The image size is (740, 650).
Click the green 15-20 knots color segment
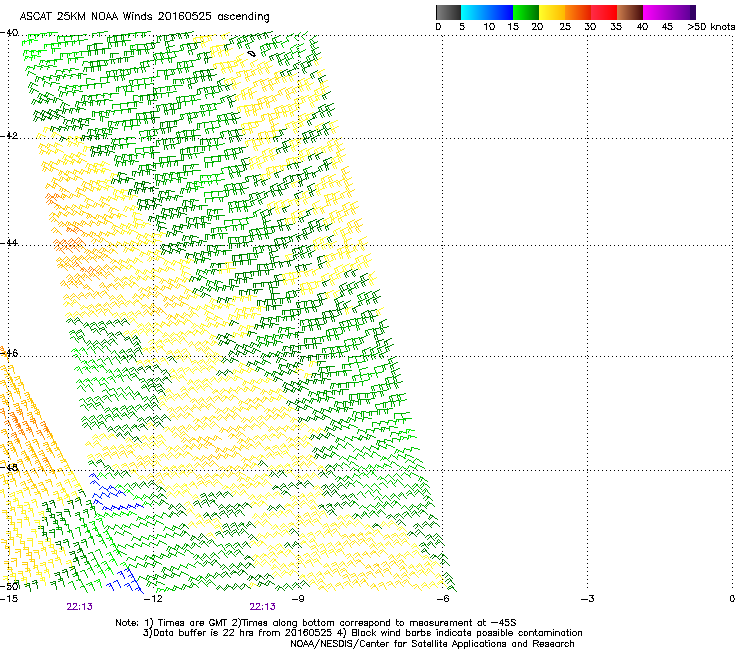(526, 12)
